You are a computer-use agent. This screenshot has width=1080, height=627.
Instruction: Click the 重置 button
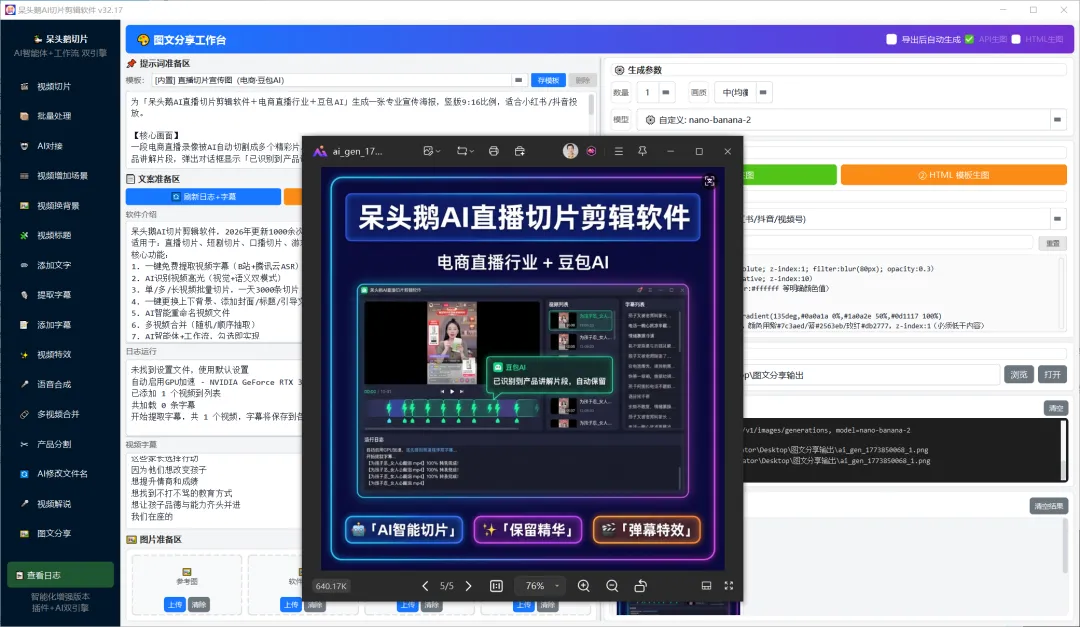[1052, 243]
